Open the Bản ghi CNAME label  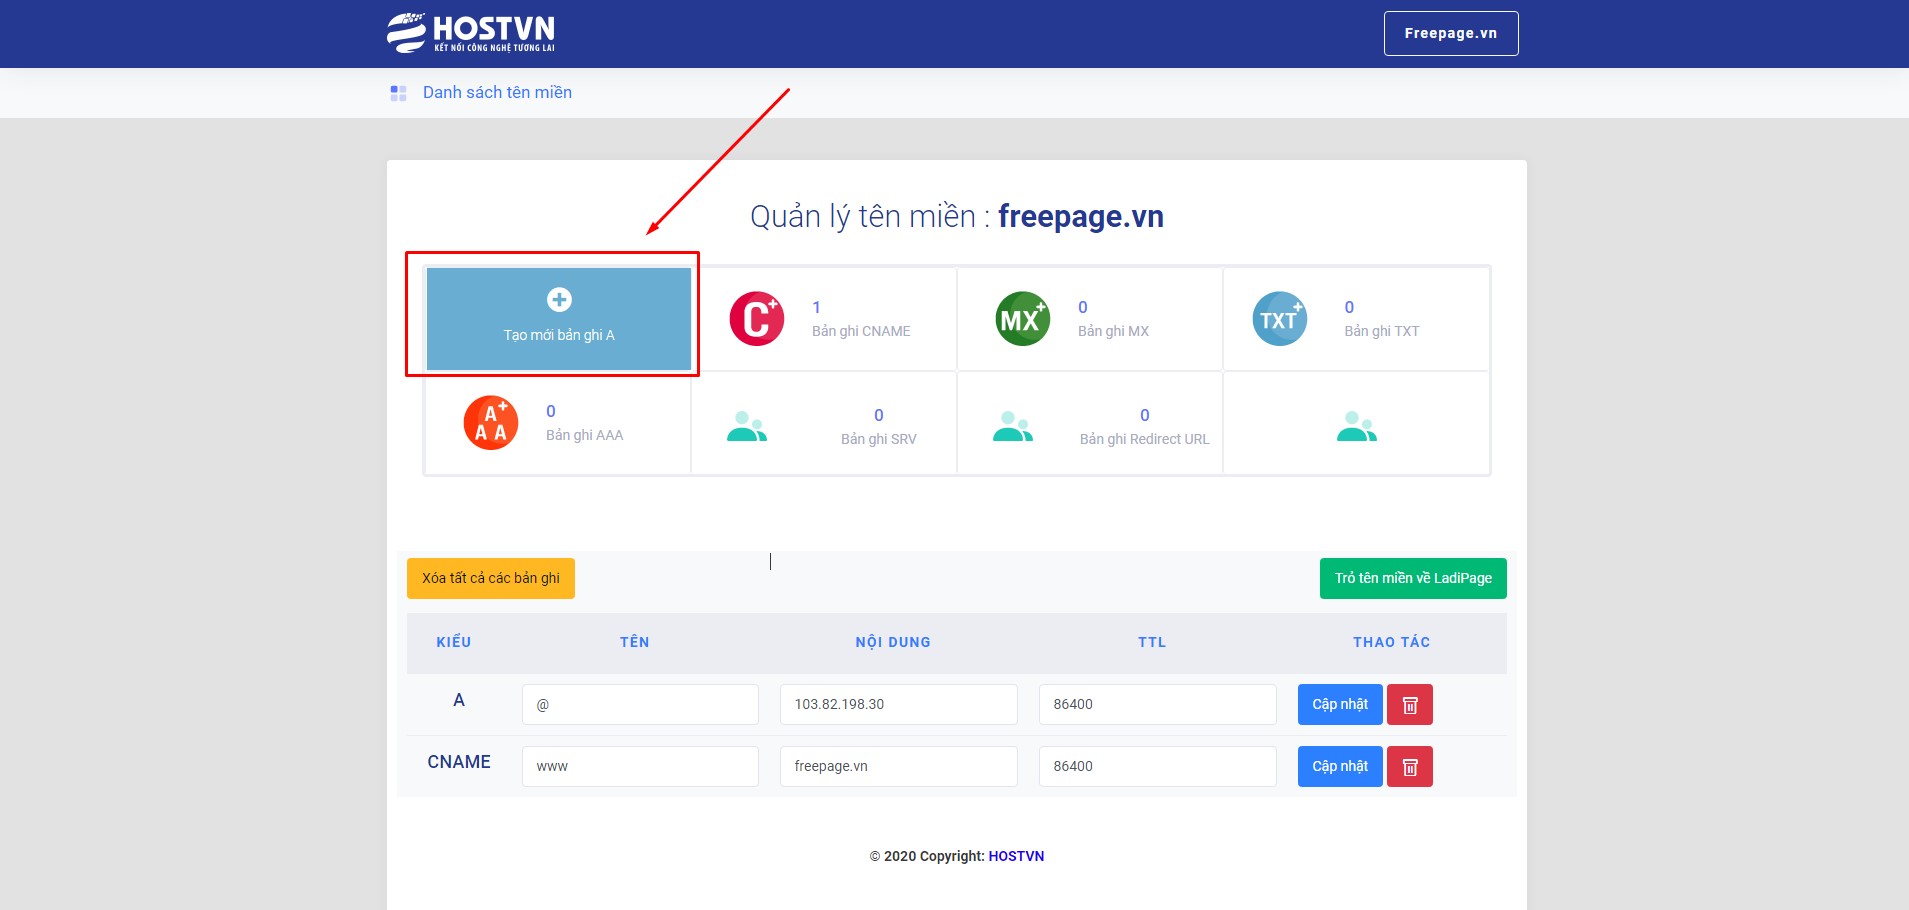tap(861, 331)
